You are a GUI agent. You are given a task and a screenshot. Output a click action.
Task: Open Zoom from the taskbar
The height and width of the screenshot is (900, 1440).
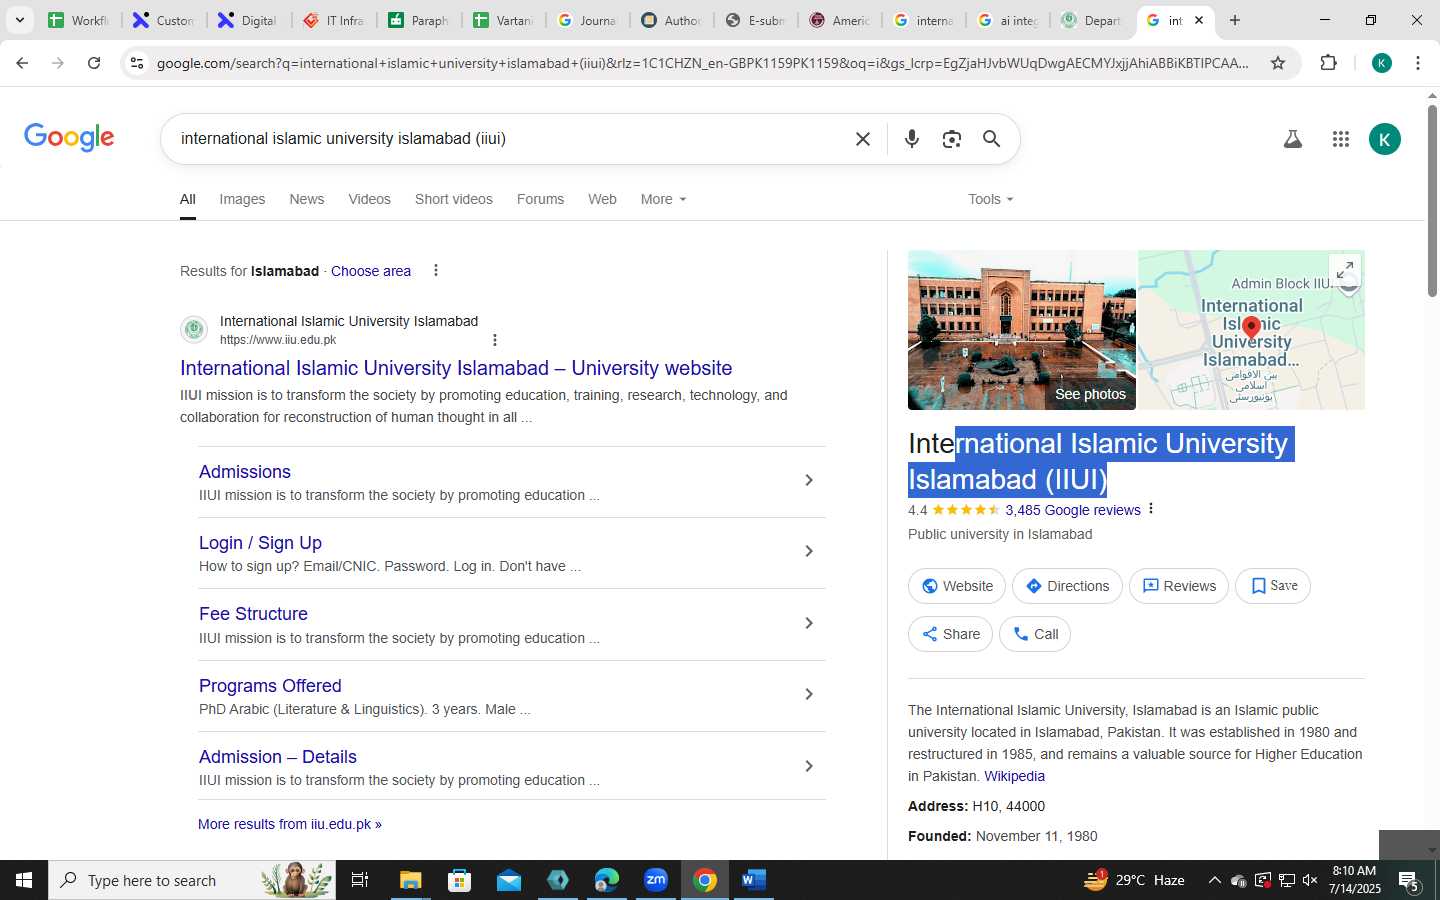click(656, 880)
